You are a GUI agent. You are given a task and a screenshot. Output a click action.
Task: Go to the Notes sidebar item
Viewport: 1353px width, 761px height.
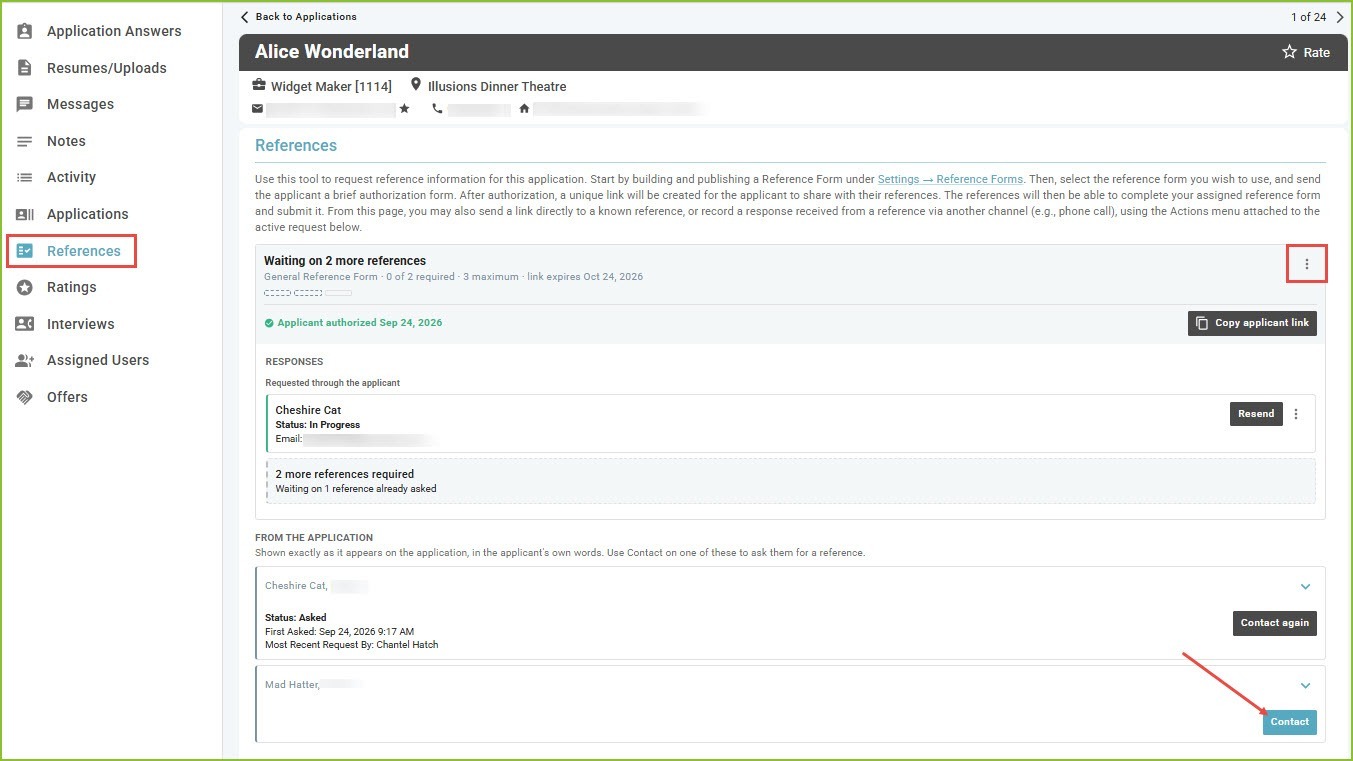coord(66,141)
